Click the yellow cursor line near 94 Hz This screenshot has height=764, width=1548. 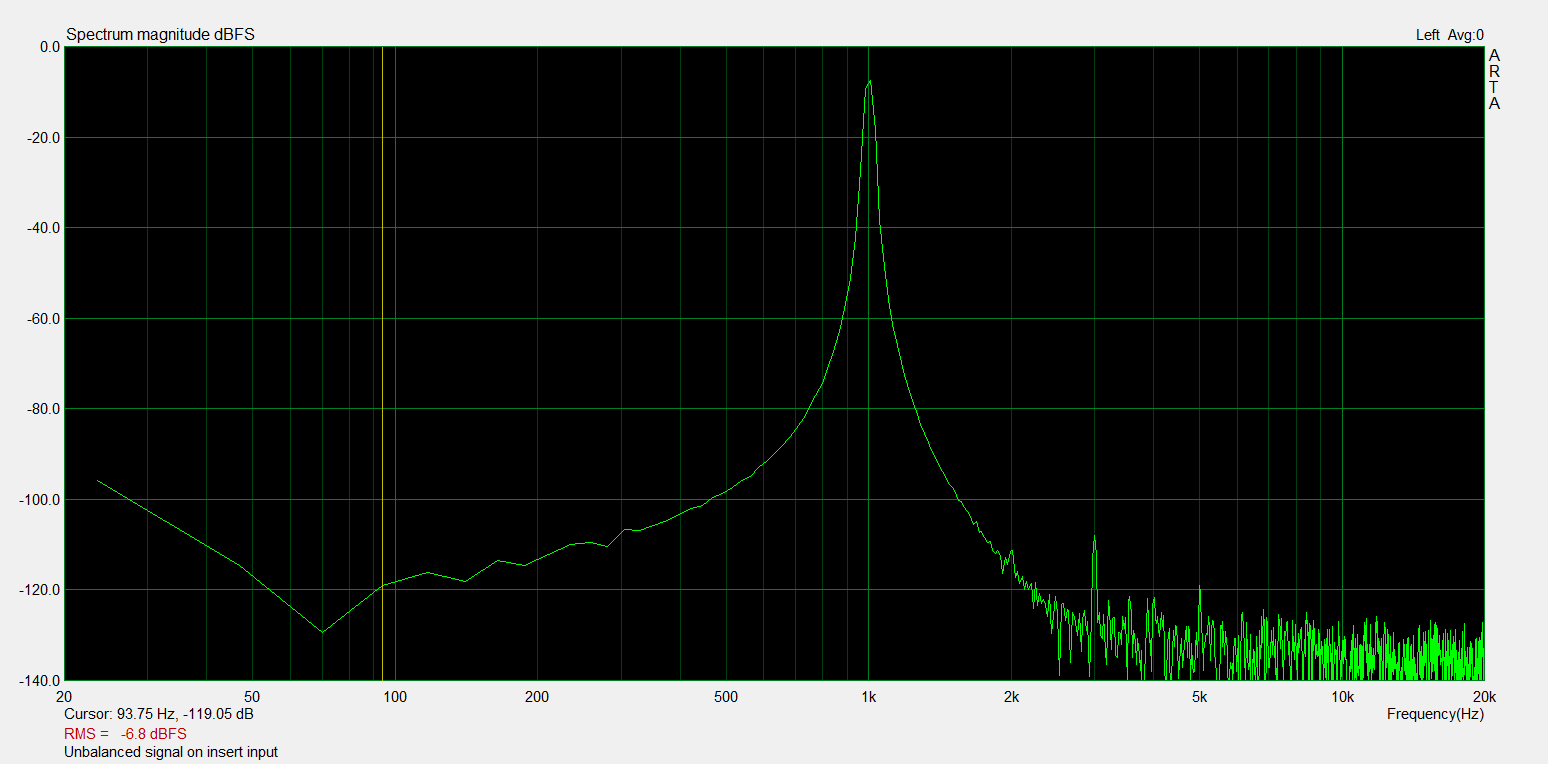click(x=382, y=363)
